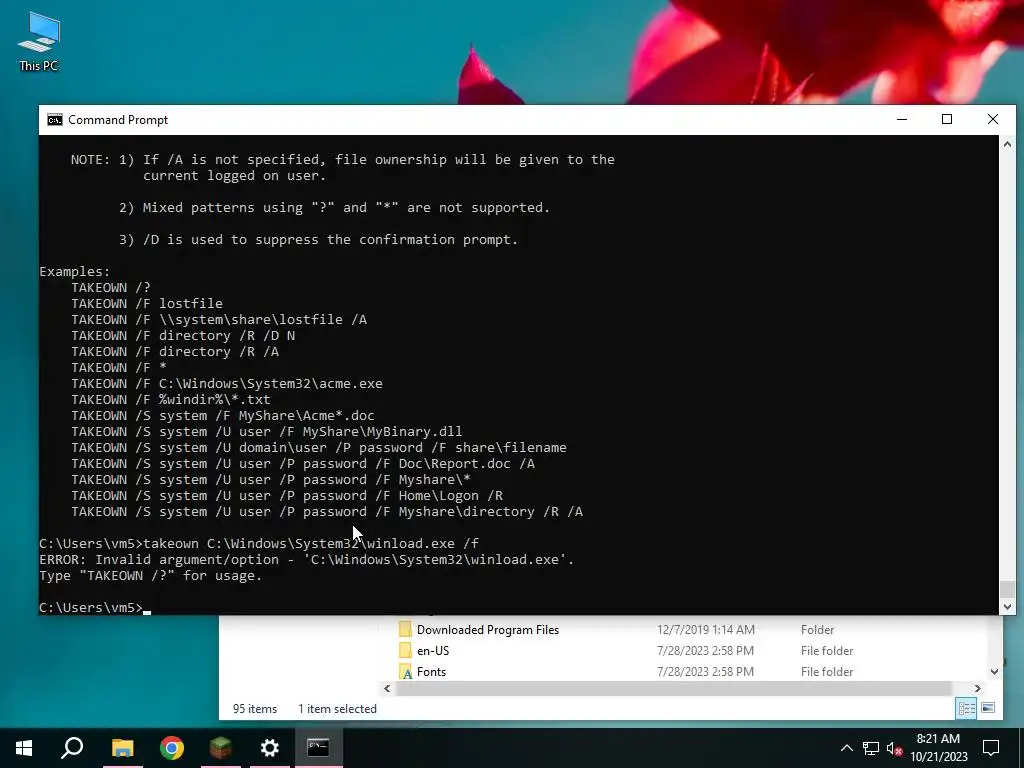
Task: Open the Minecraft block taskbar icon
Action: (x=221, y=748)
